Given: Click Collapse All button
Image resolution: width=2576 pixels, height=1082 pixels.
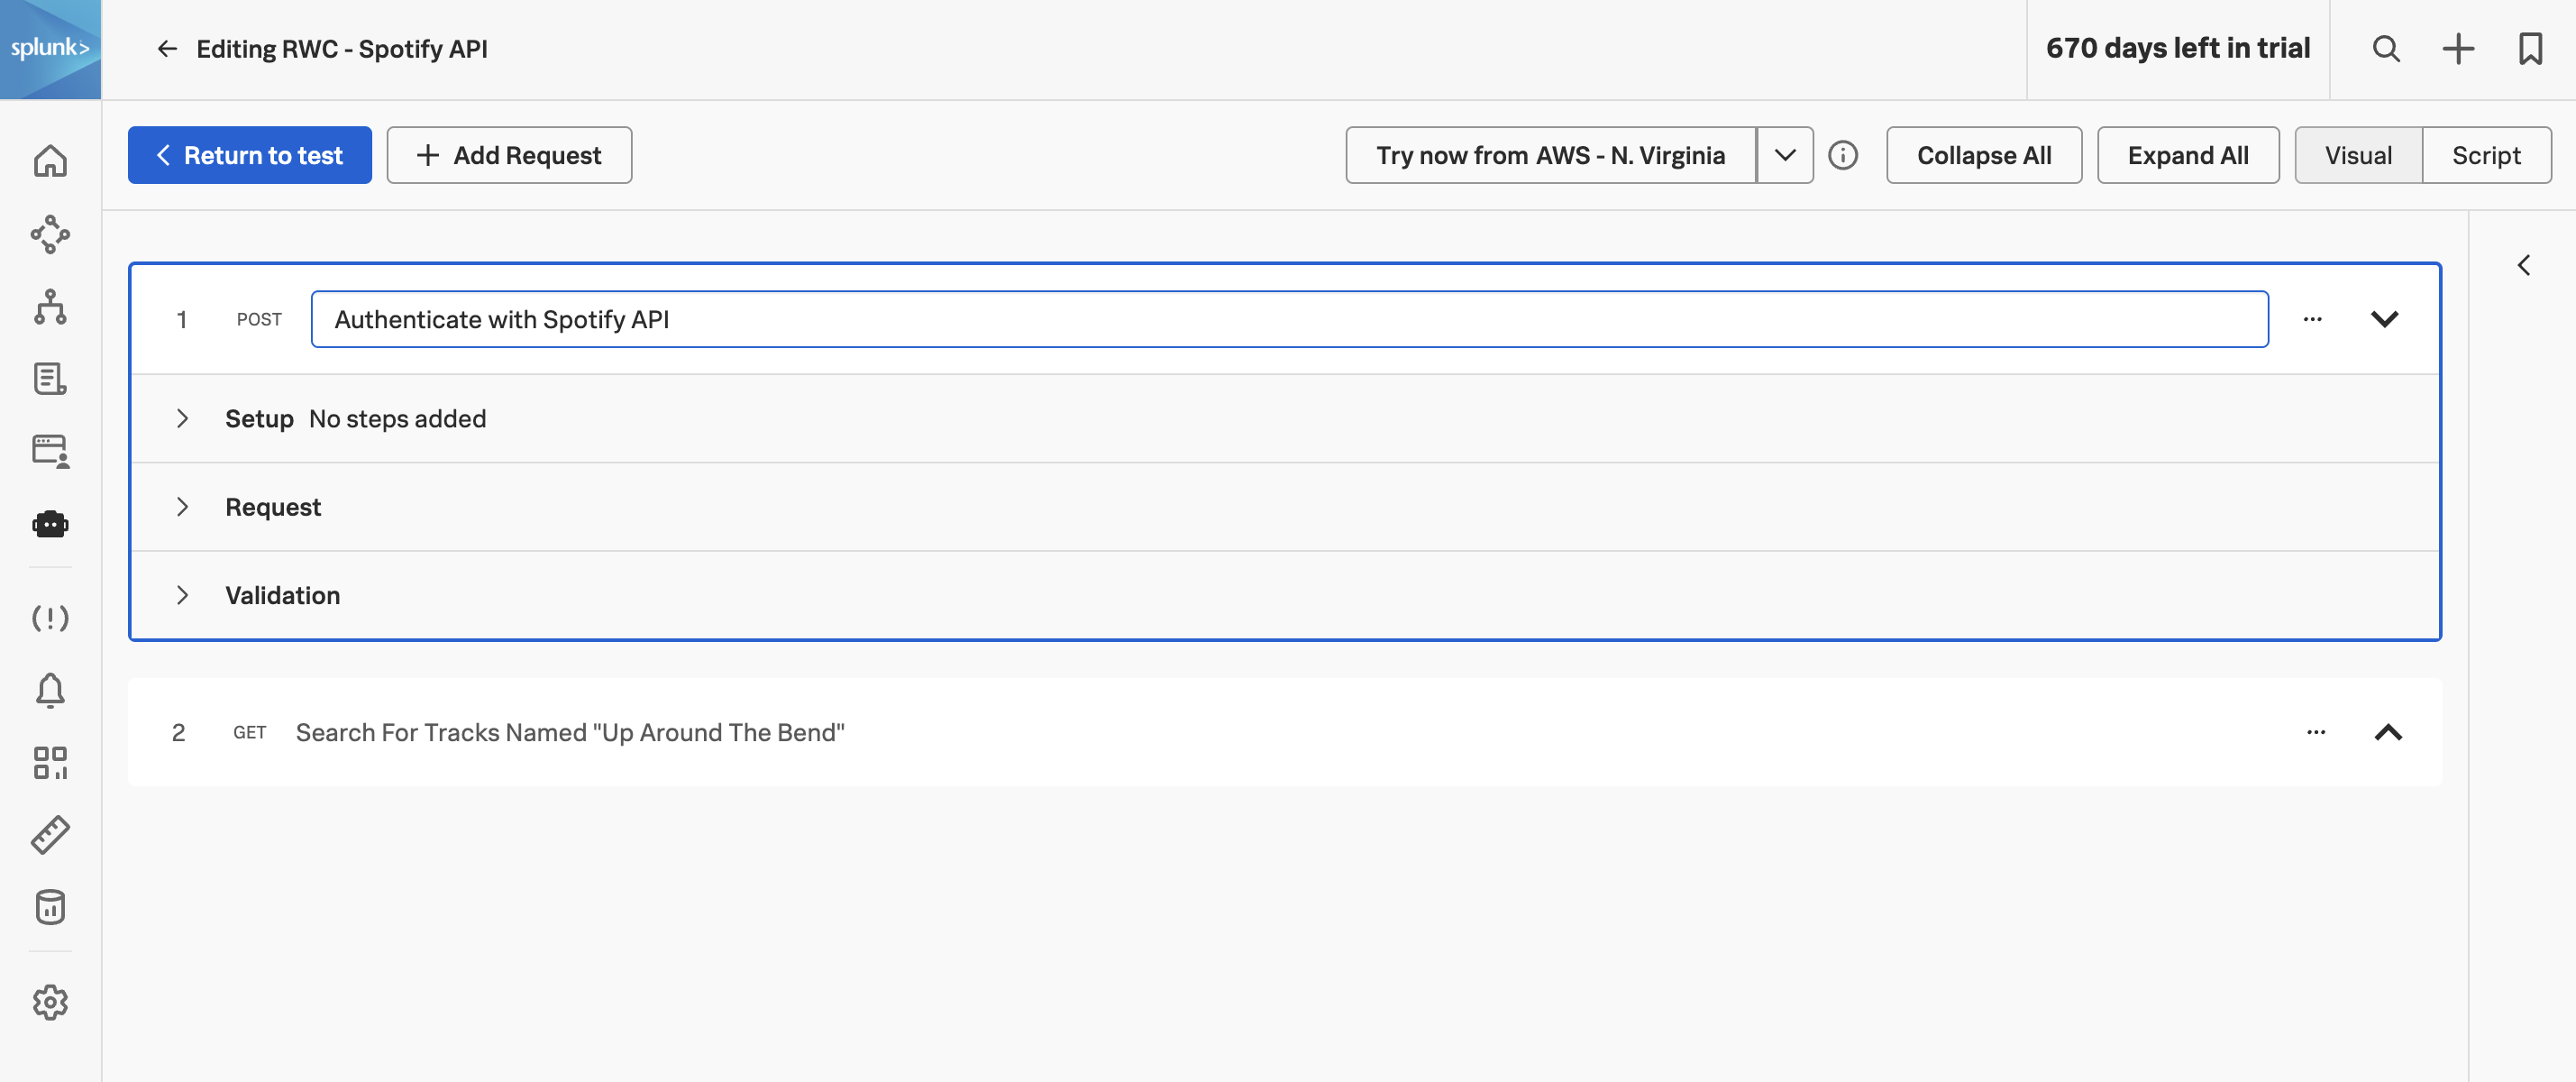Looking at the screenshot, I should coord(1985,154).
